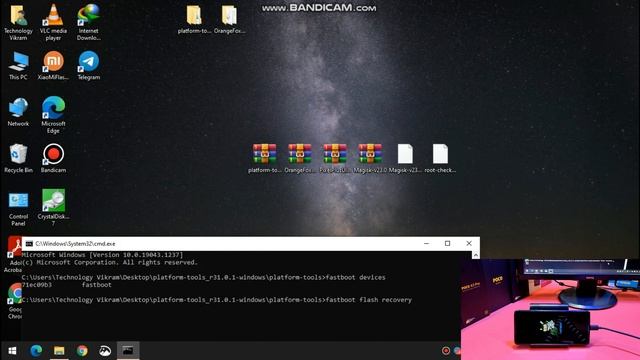
Task: Open Google Chrome from the taskbar
Action: 82,351
